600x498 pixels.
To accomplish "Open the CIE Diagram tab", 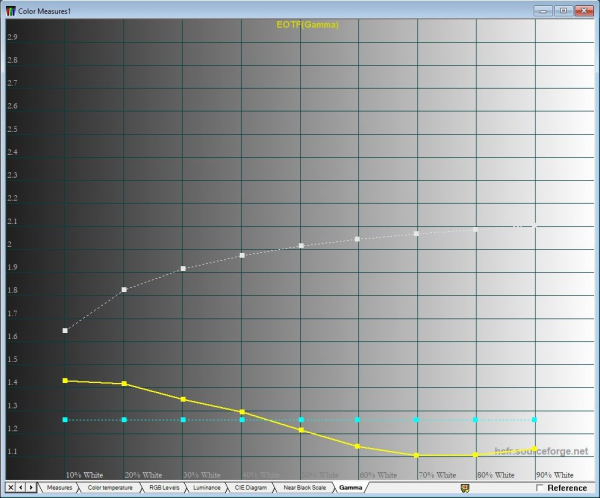I will click(x=251, y=488).
